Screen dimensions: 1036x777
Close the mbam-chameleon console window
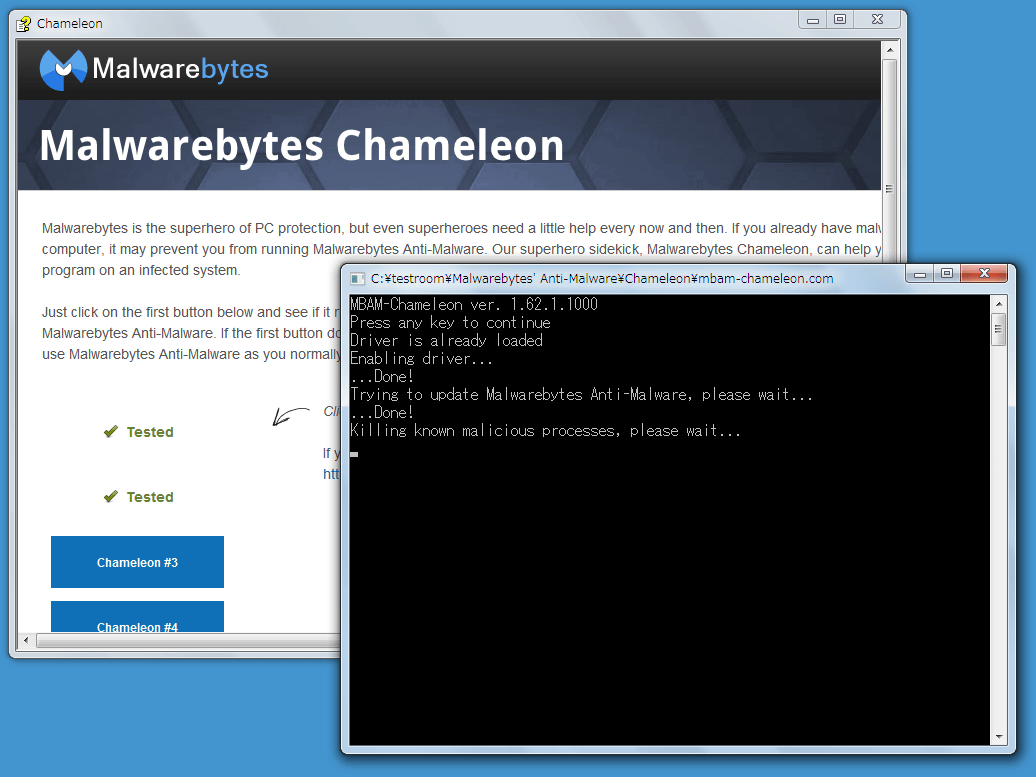984,274
